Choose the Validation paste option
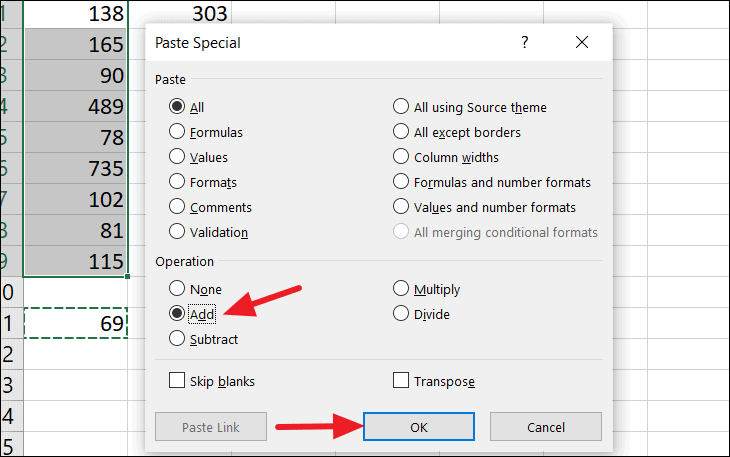The height and width of the screenshot is (457, 730). coord(177,232)
